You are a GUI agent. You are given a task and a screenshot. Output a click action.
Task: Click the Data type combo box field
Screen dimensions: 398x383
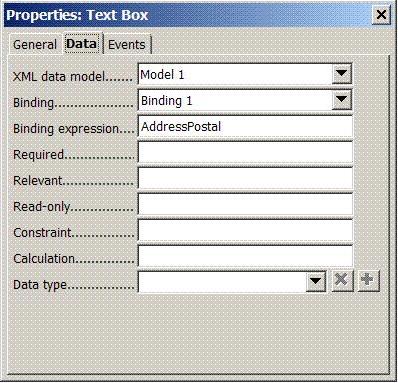[222, 282]
